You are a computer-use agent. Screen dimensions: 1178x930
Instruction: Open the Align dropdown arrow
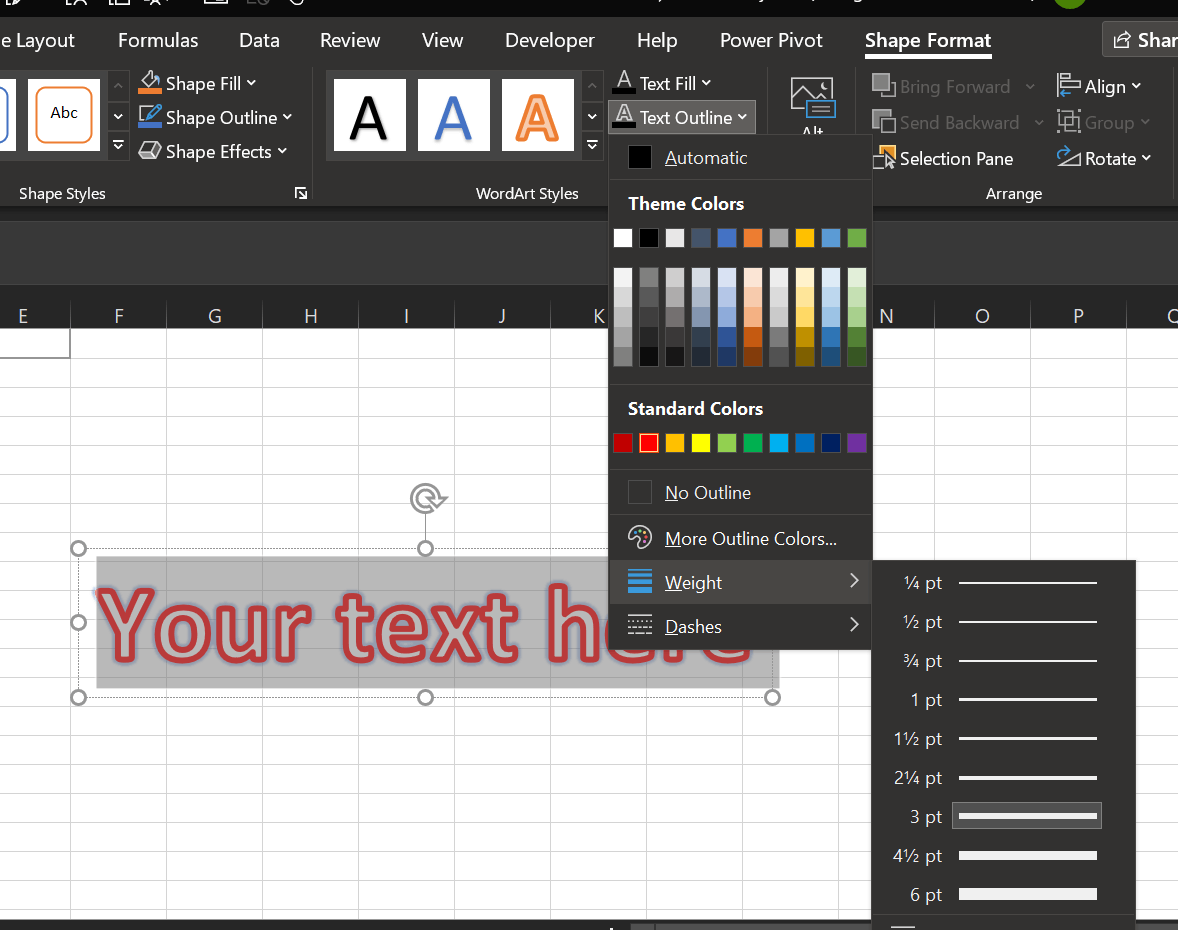pyautogui.click(x=1136, y=86)
